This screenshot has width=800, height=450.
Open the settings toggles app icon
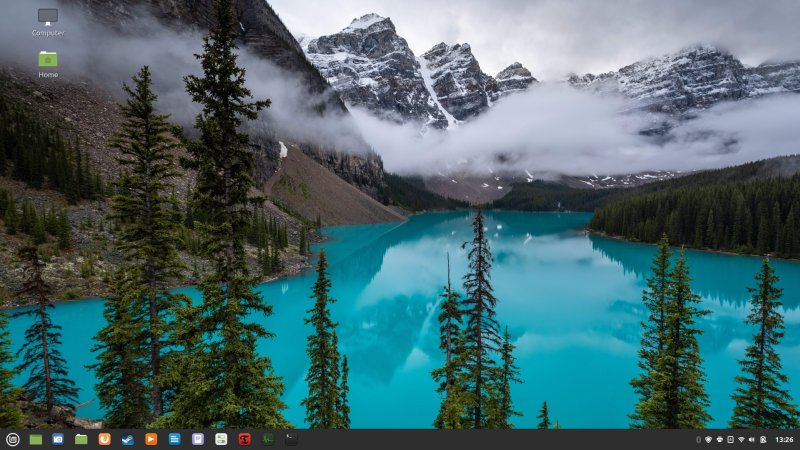click(221, 439)
